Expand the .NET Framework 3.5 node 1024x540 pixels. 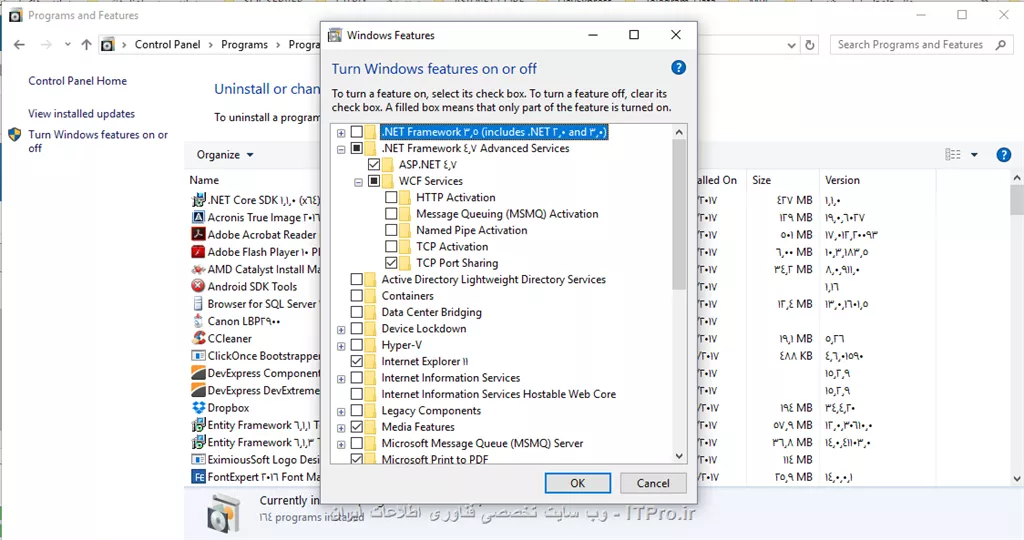(341, 133)
